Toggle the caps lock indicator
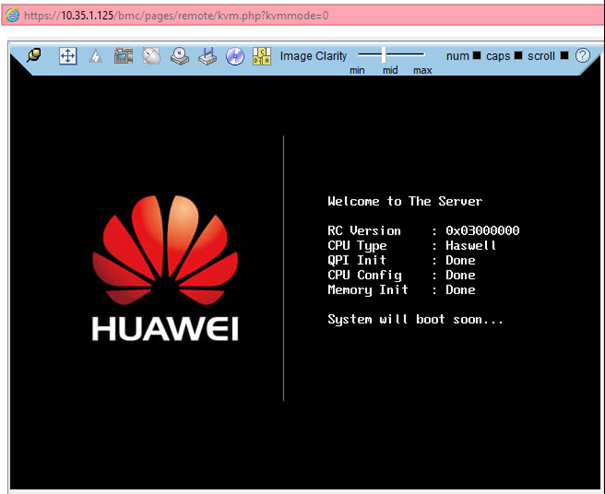 coord(519,56)
